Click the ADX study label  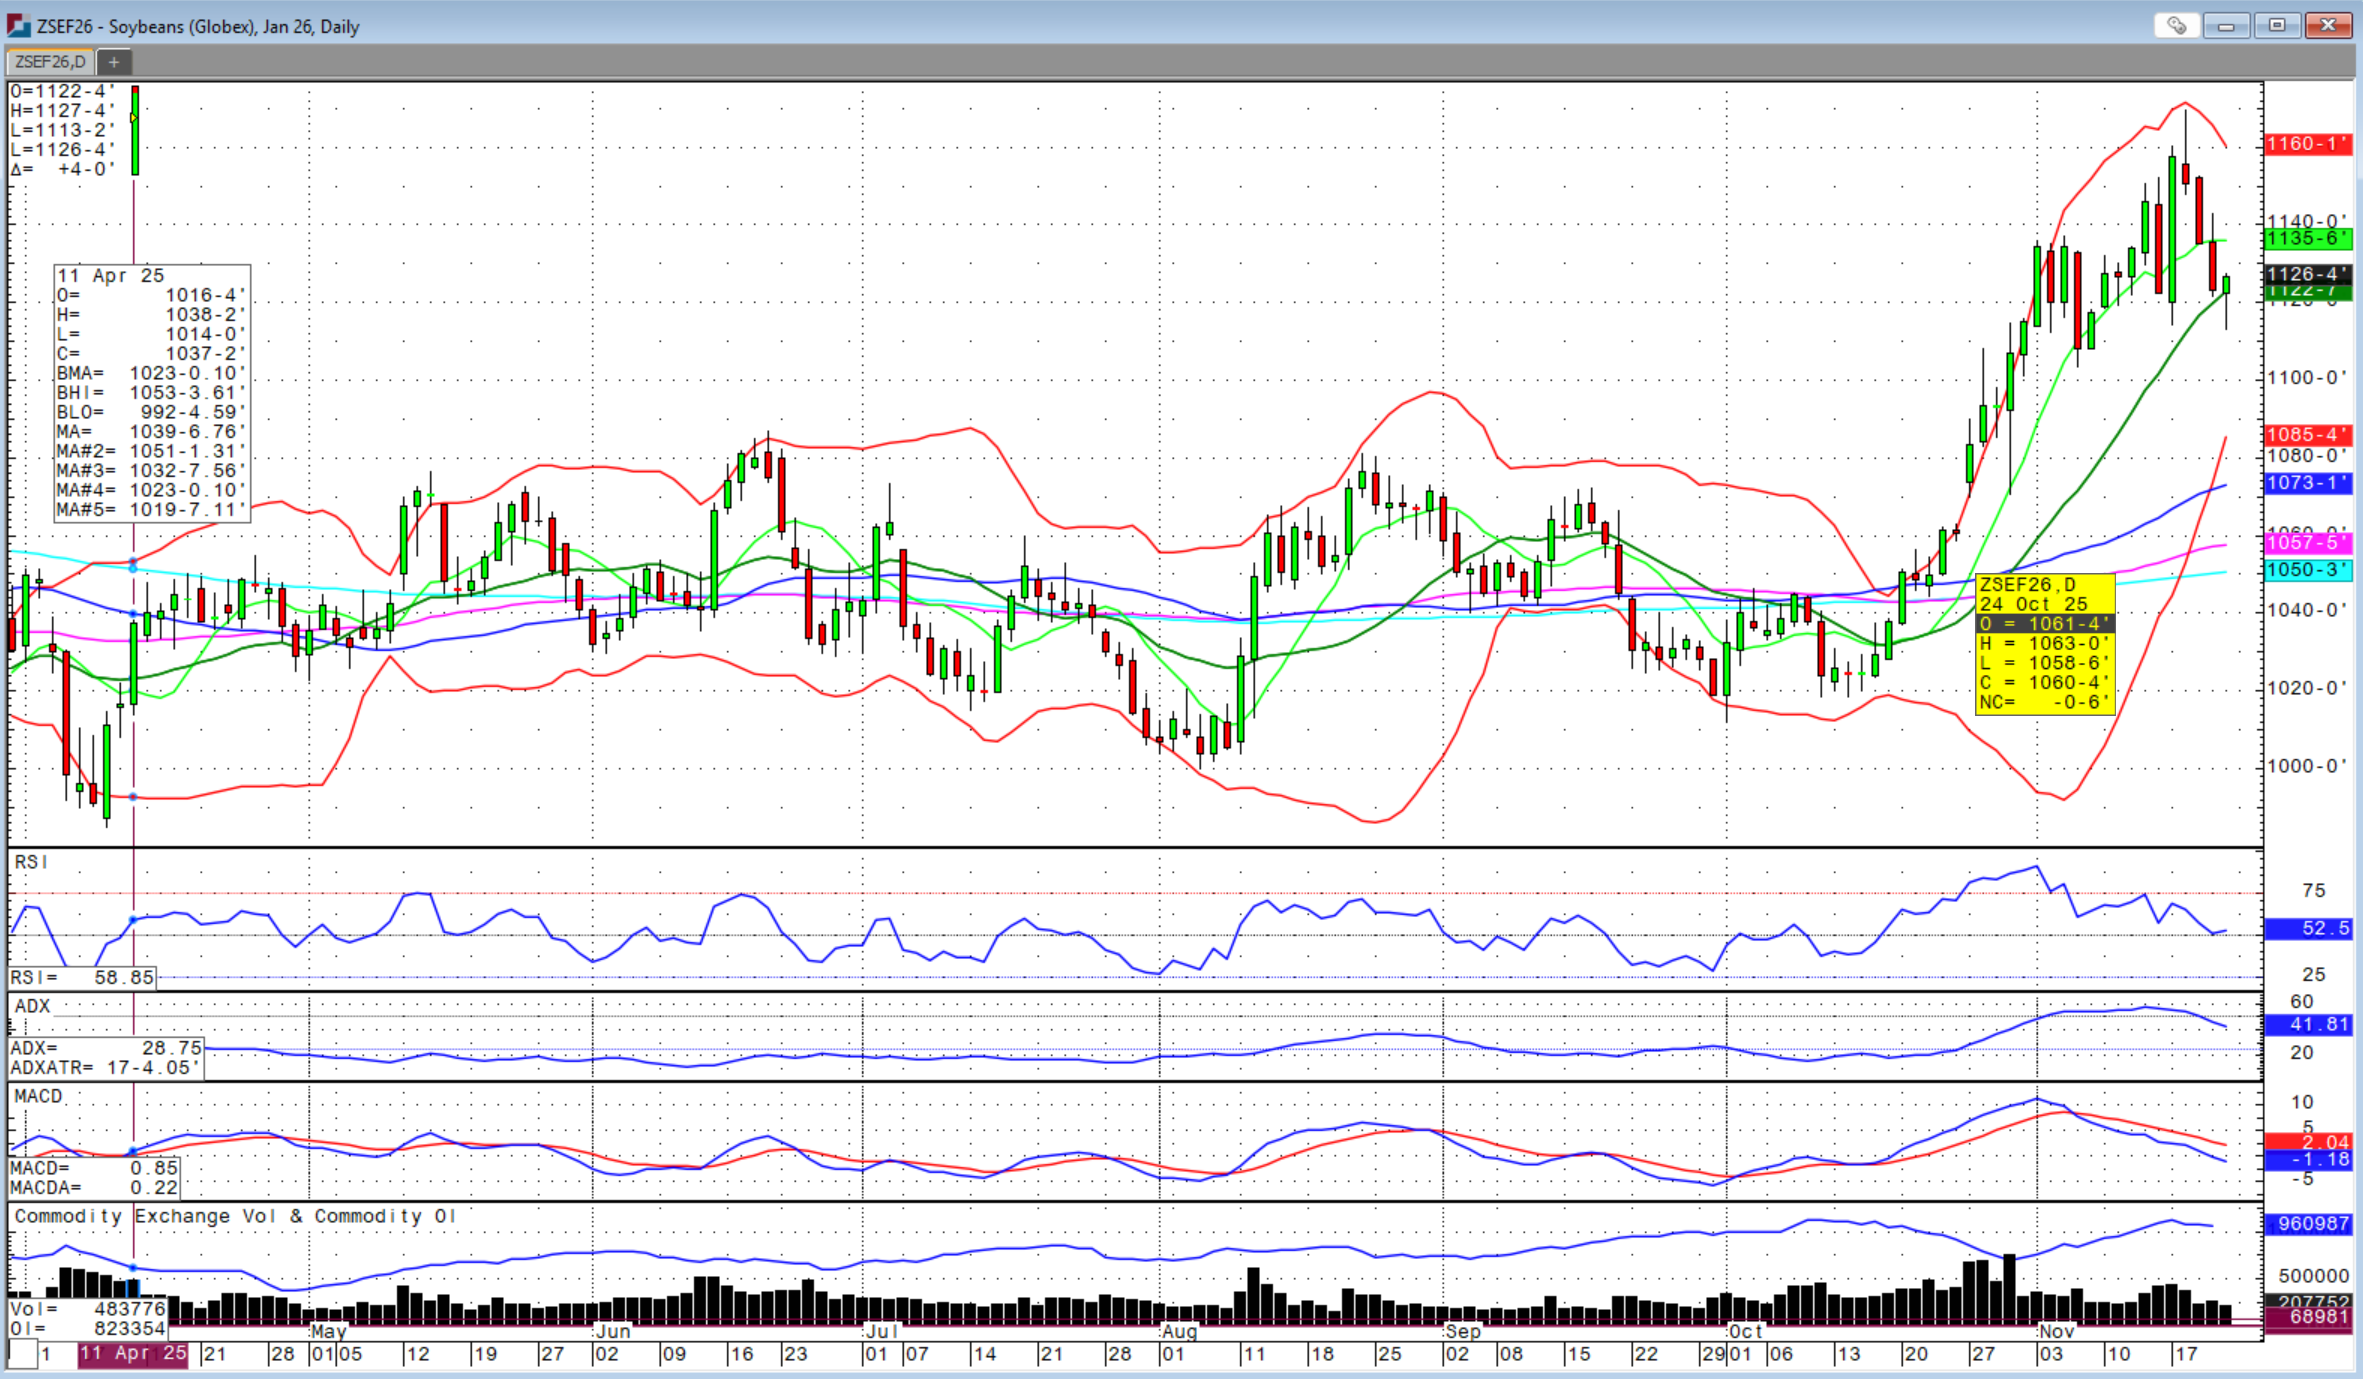click(32, 1006)
